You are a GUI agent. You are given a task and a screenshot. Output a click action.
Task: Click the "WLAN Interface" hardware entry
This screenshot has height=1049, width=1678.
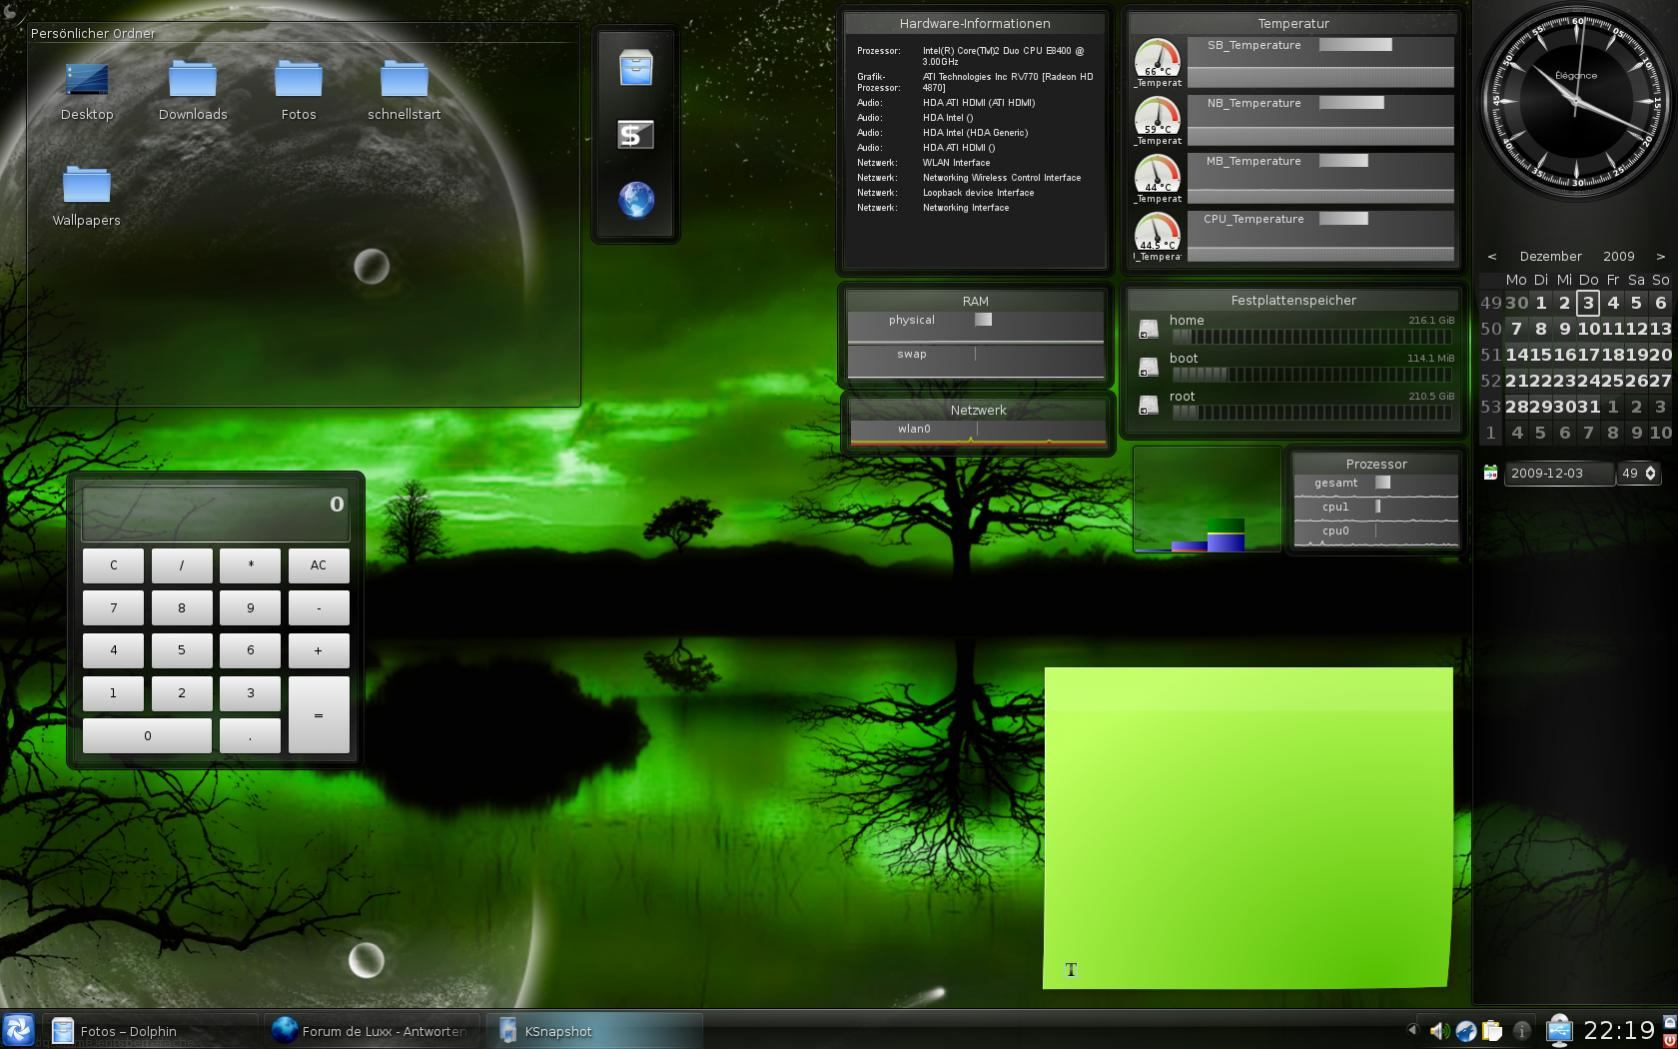[x=956, y=163]
